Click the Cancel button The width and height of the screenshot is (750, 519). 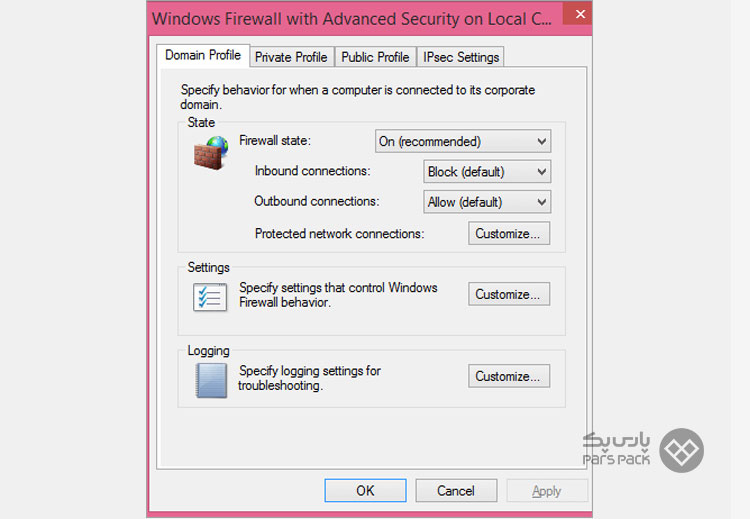click(x=456, y=490)
